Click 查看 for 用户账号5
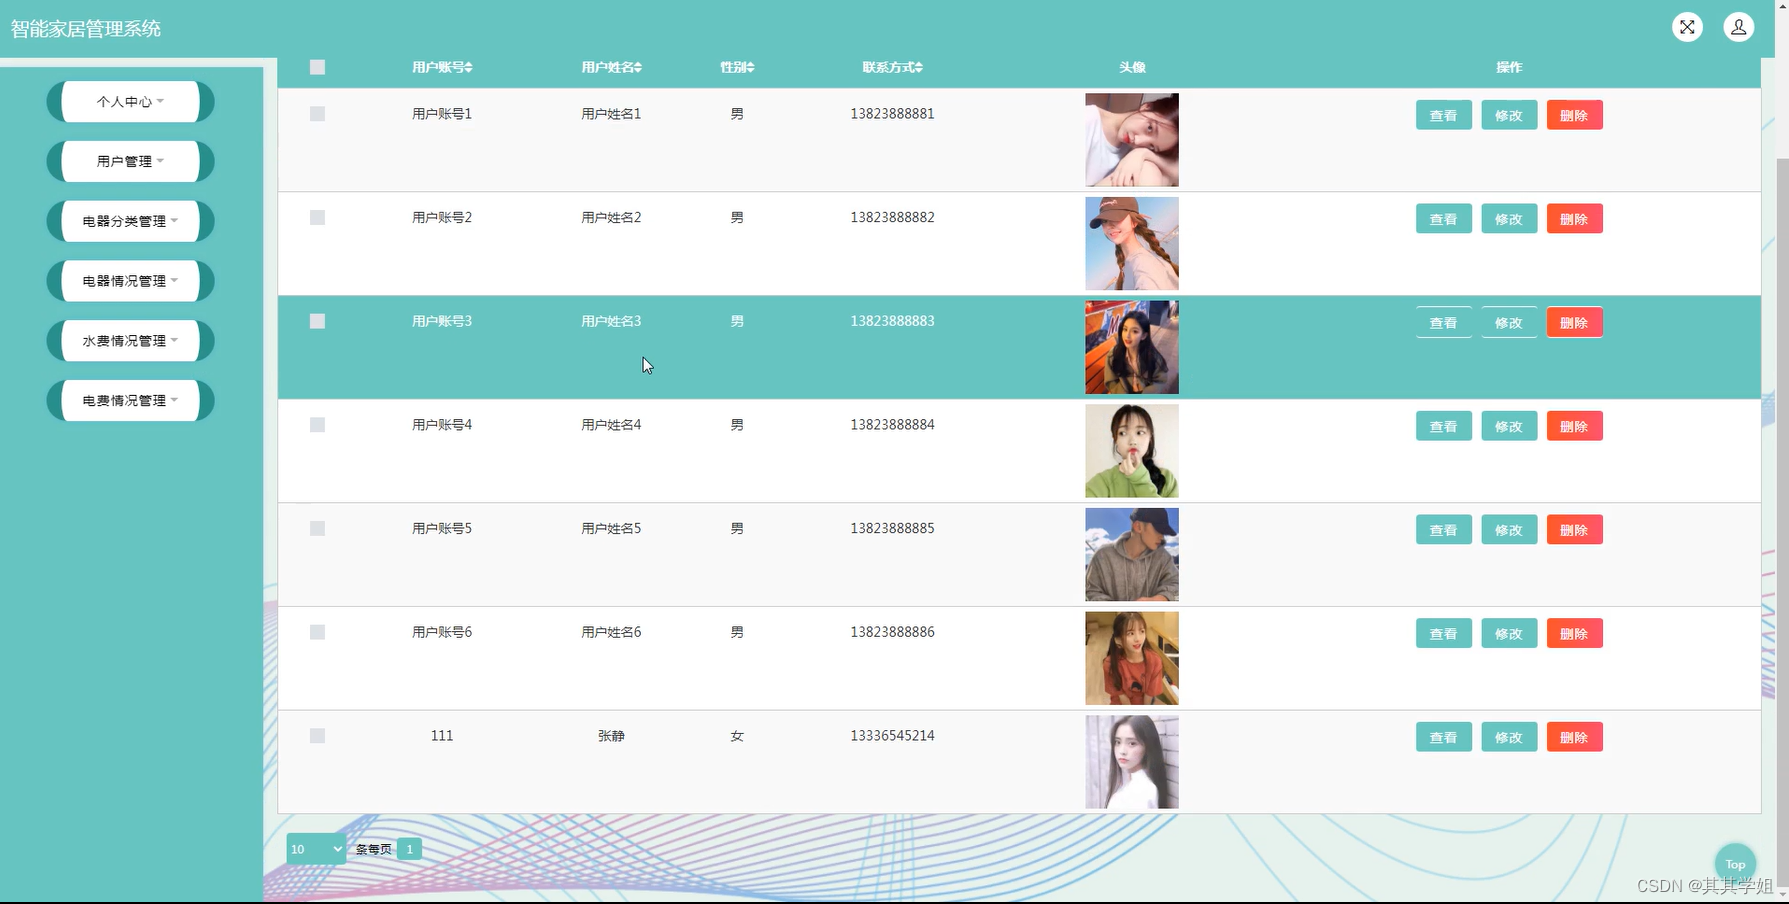 pyautogui.click(x=1443, y=530)
